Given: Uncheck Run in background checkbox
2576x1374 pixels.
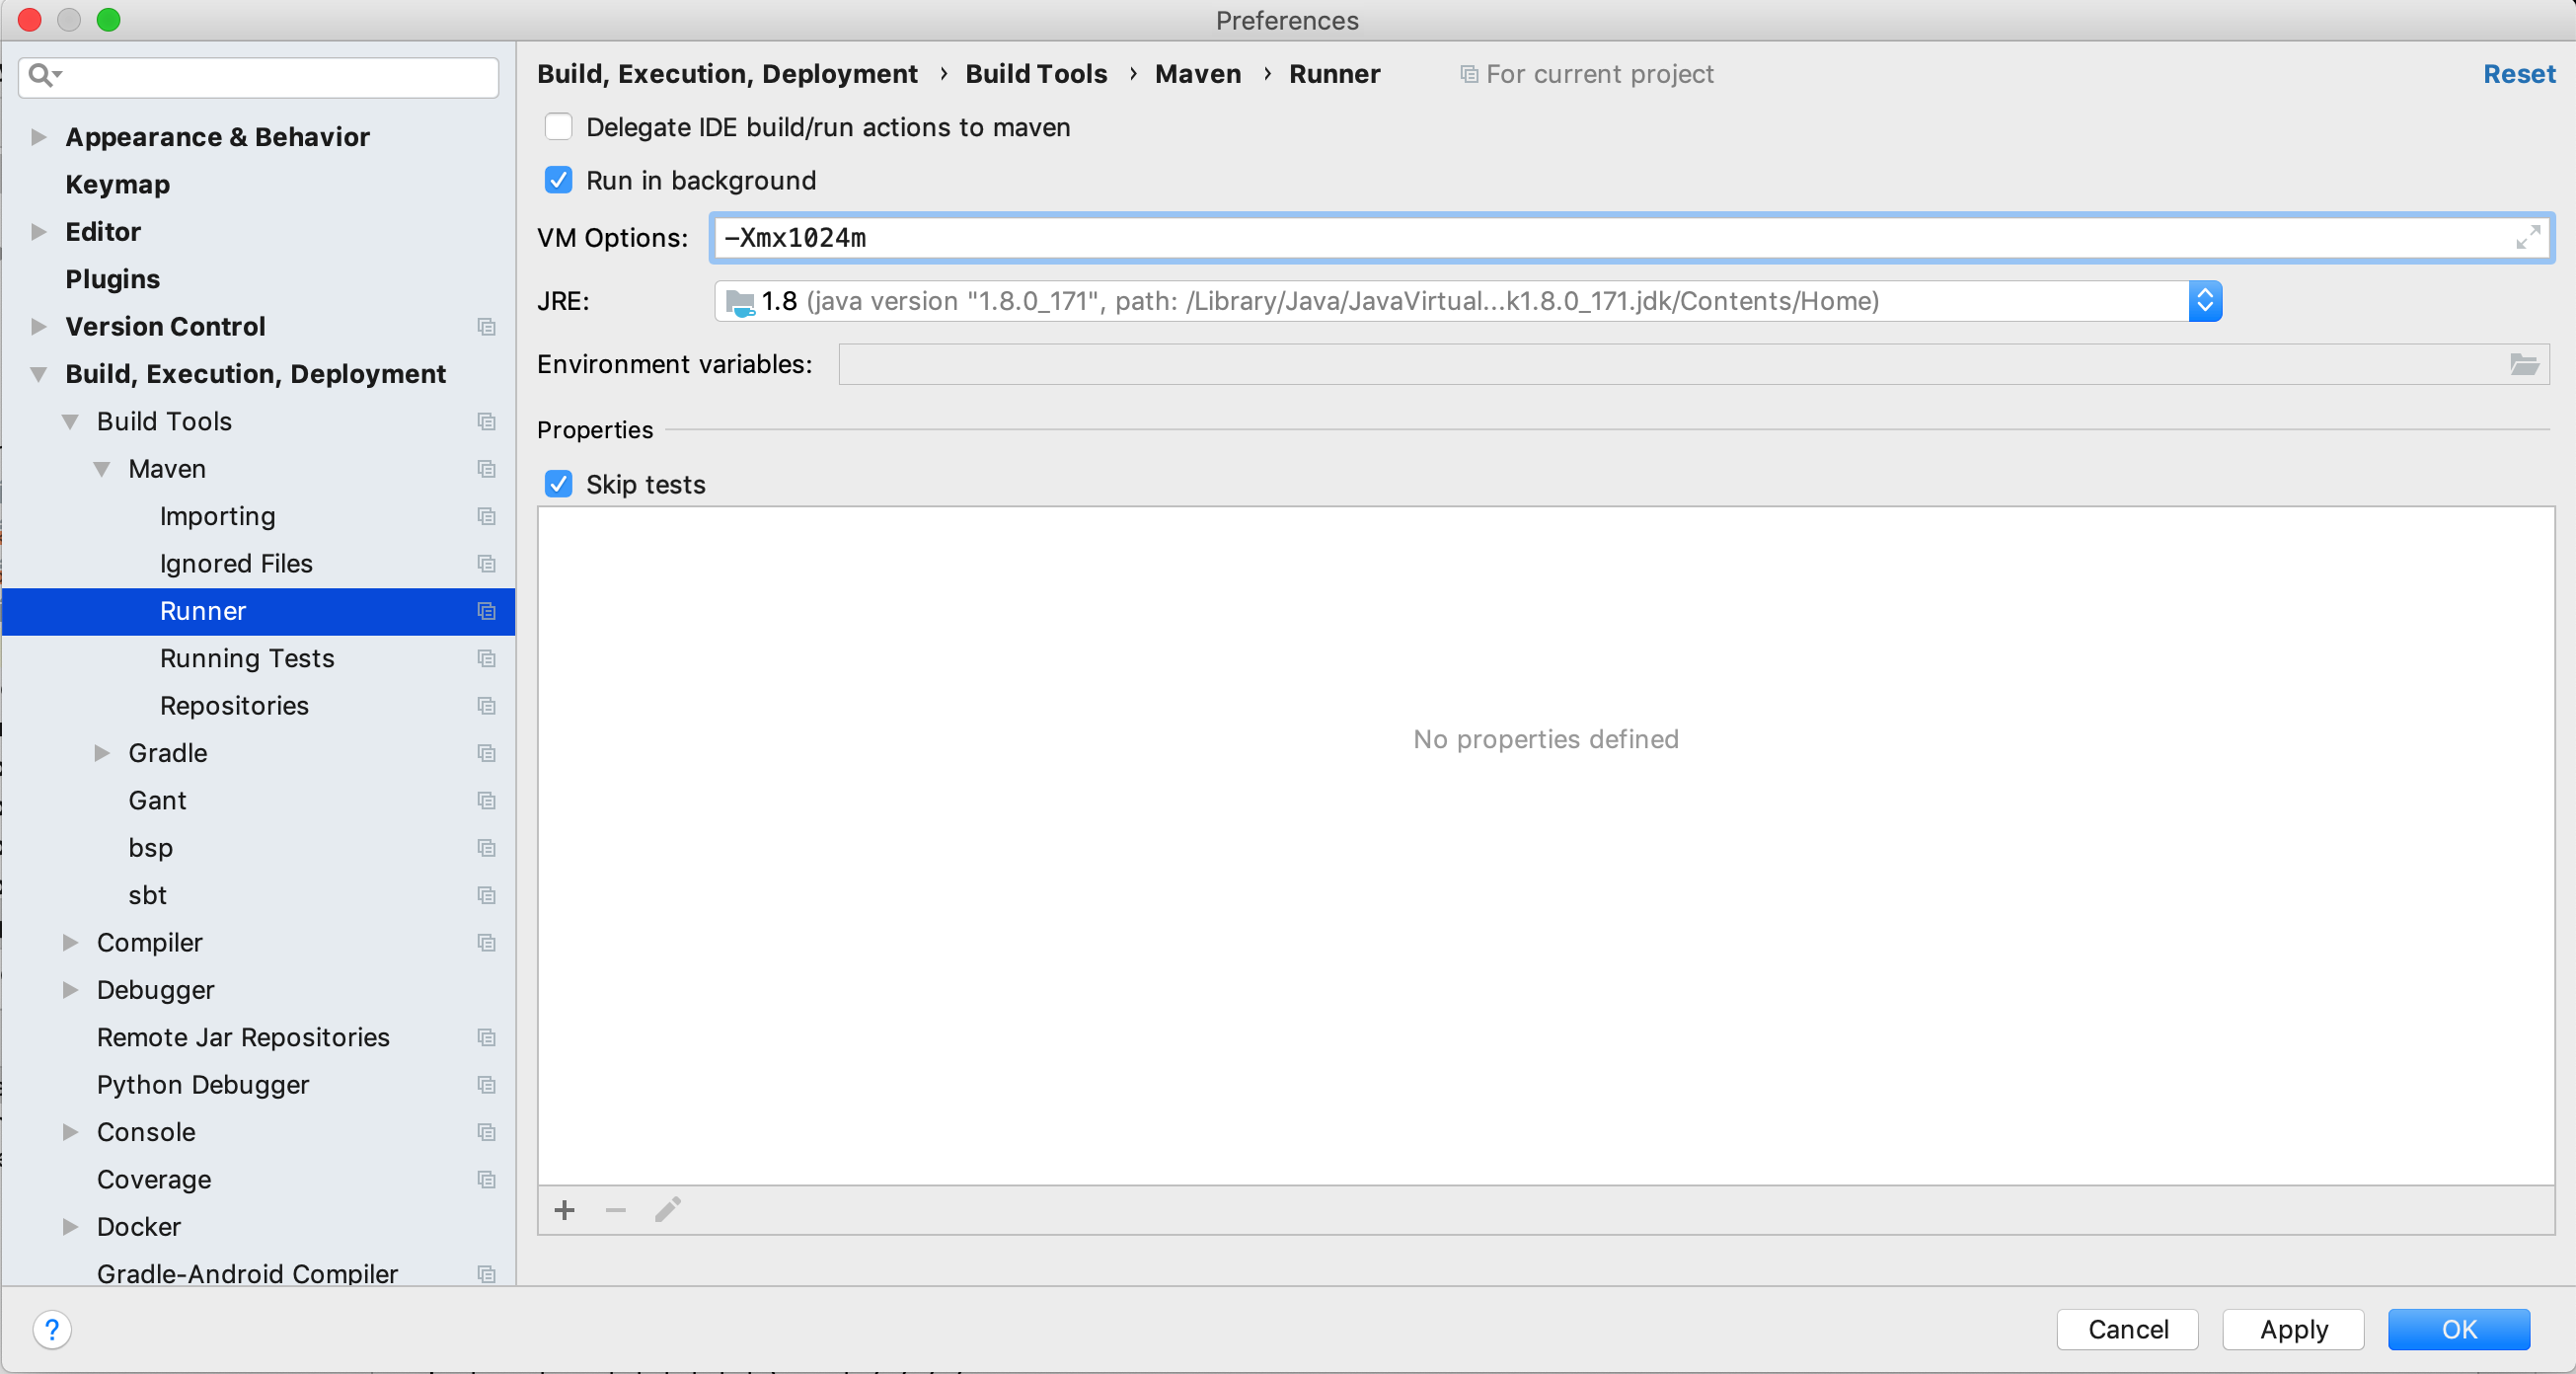Looking at the screenshot, I should pyautogui.click(x=558, y=180).
